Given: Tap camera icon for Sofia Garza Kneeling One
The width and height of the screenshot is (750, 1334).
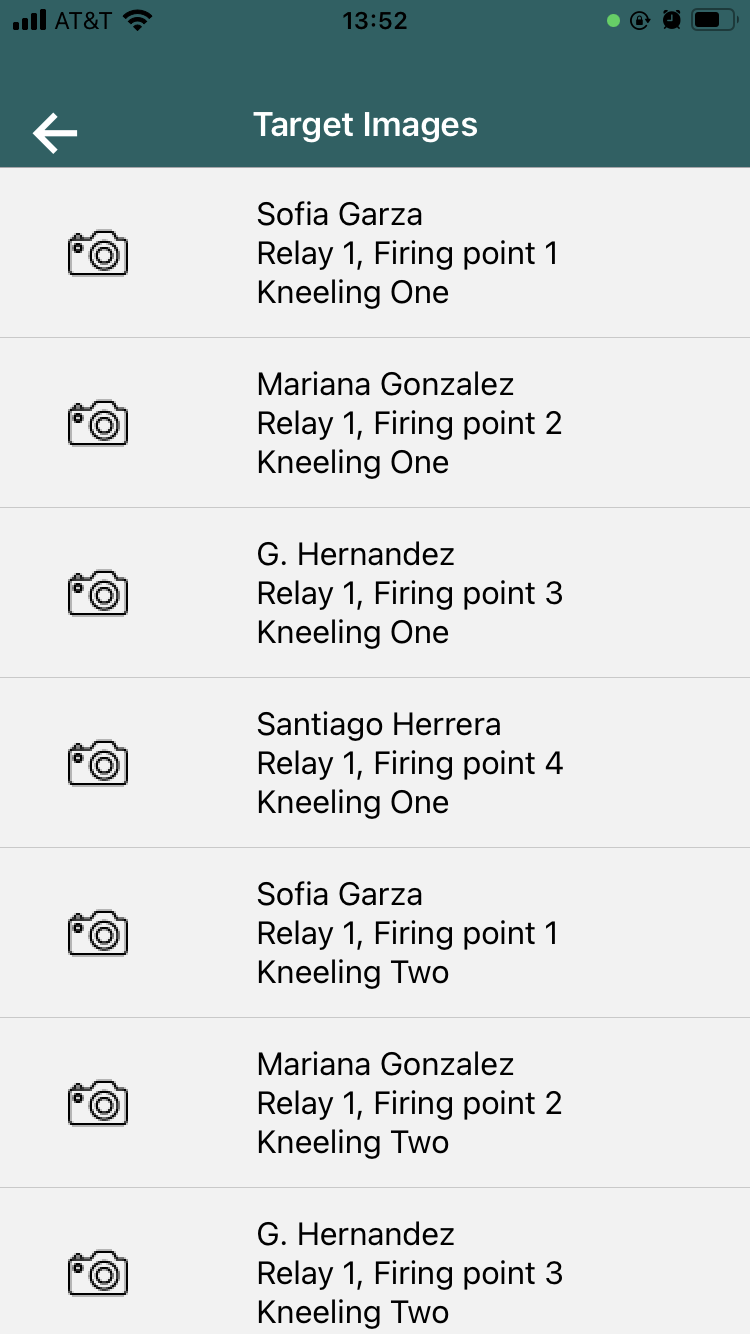Looking at the screenshot, I should [98, 253].
